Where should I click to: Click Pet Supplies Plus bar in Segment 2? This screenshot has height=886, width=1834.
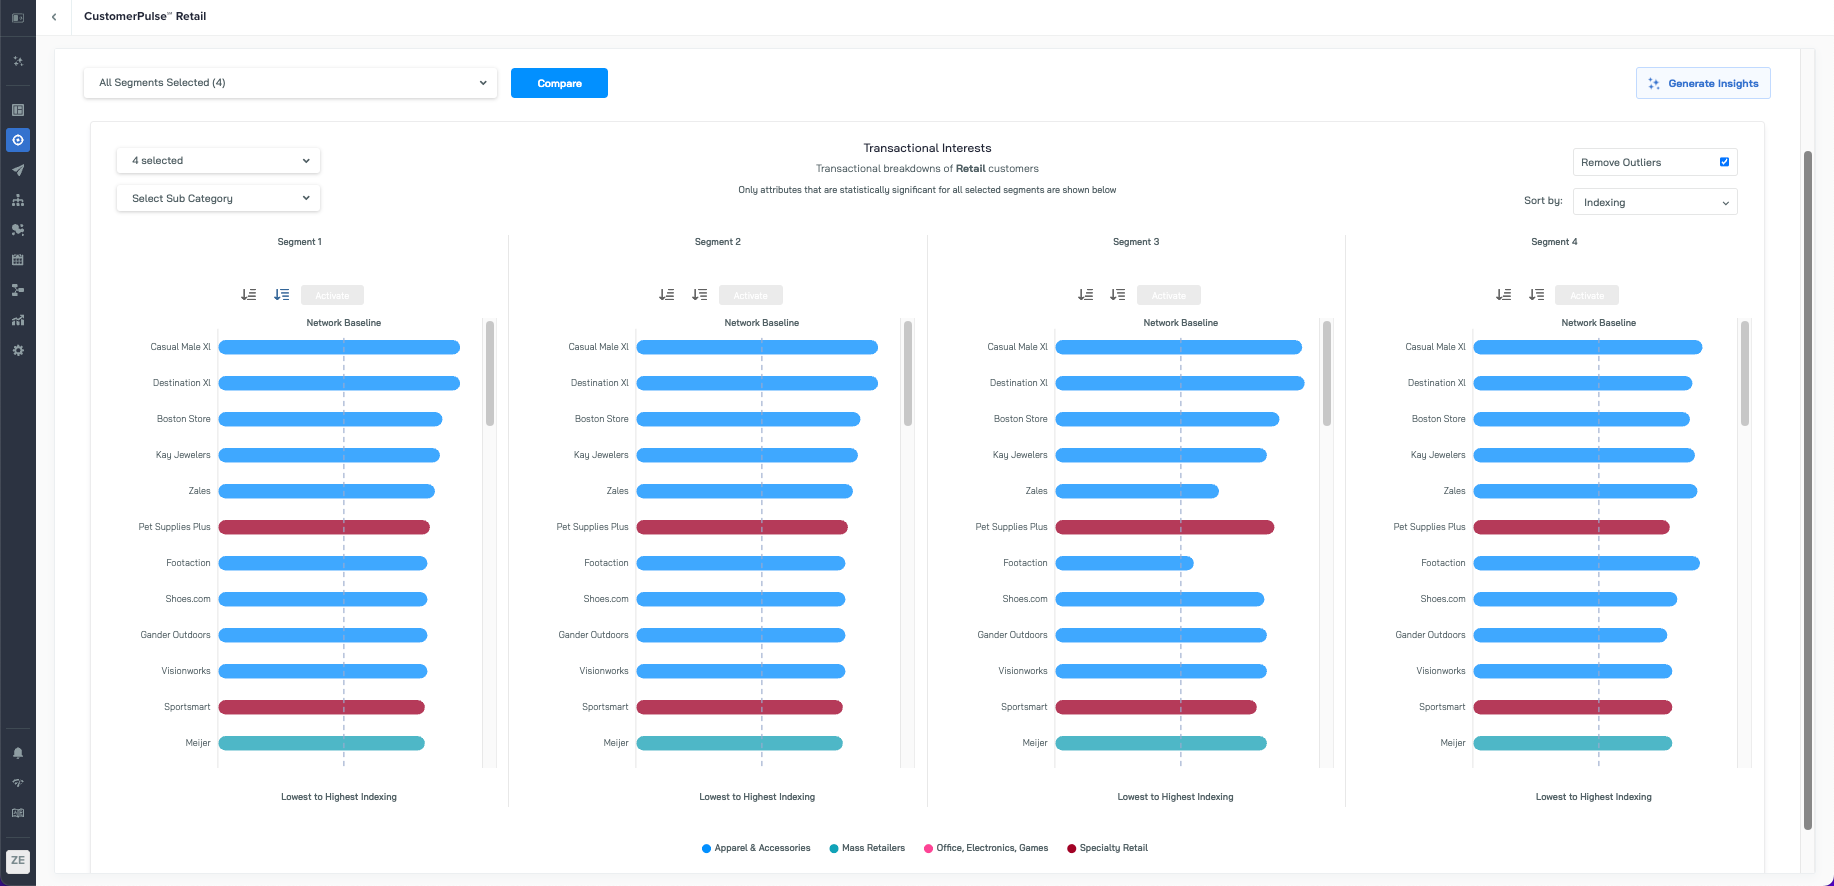742,527
